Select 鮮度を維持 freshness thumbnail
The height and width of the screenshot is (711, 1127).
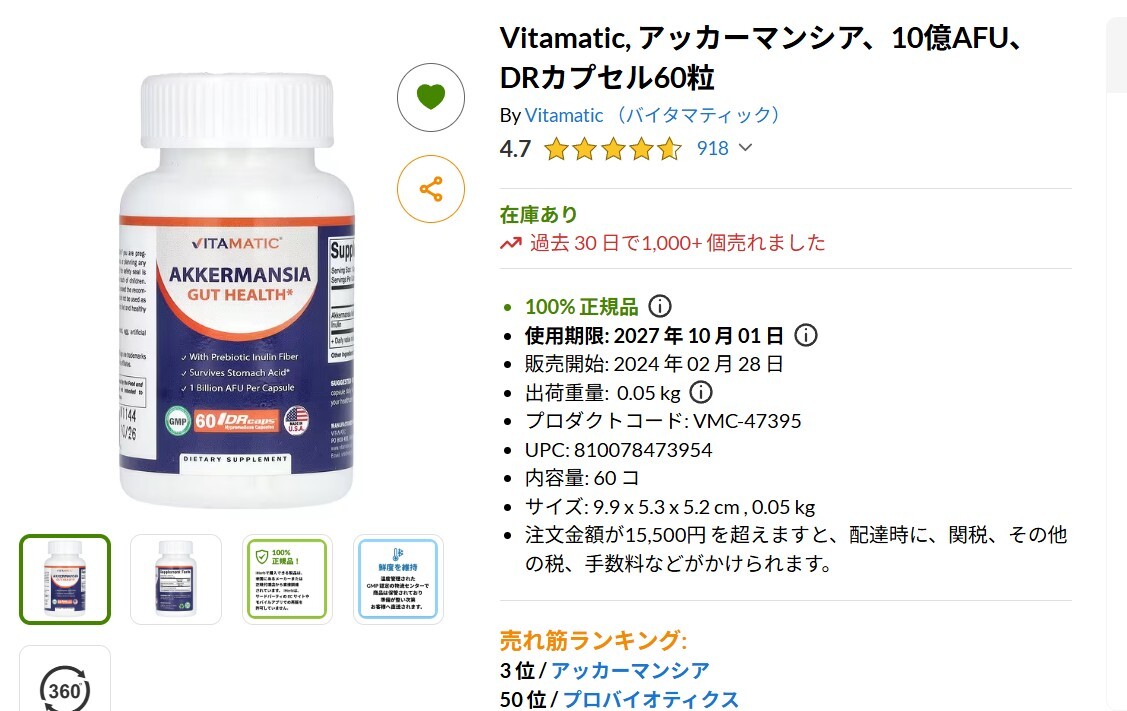(x=398, y=579)
